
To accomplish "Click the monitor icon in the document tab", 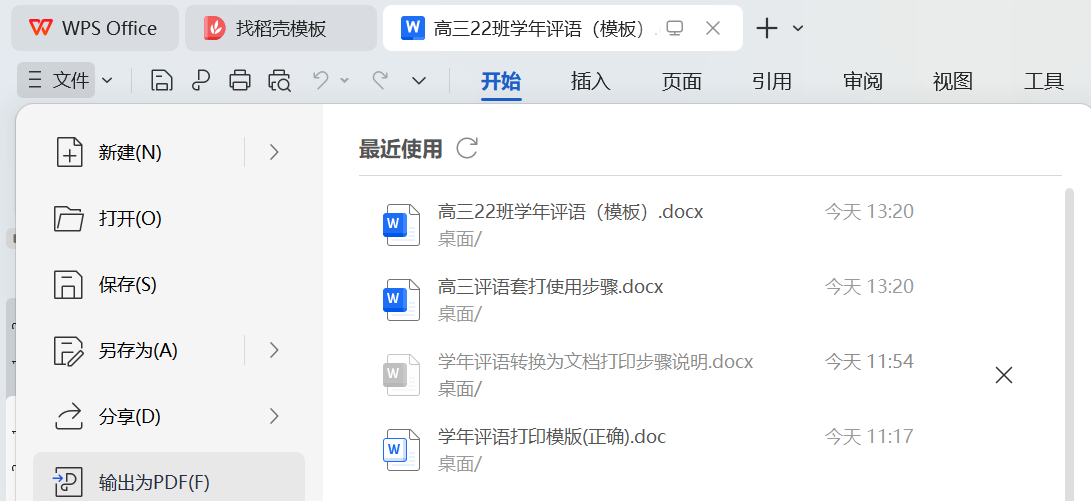I will (674, 28).
